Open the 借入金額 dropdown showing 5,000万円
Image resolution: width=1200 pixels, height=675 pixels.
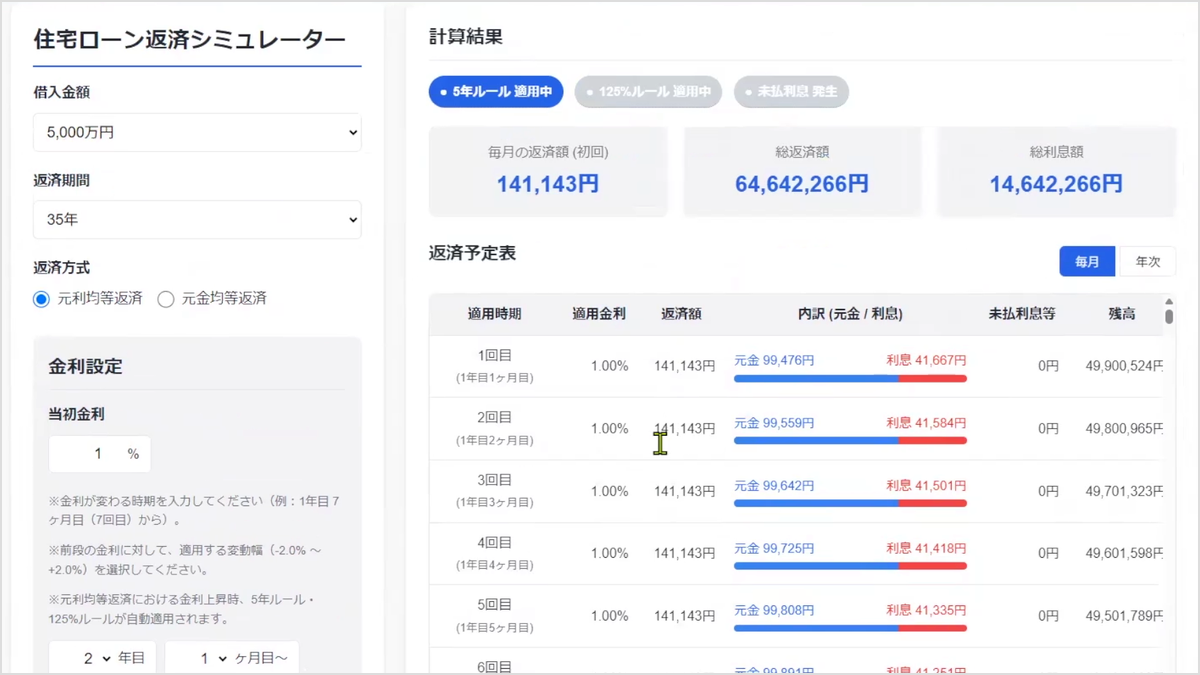pyautogui.click(x=197, y=132)
